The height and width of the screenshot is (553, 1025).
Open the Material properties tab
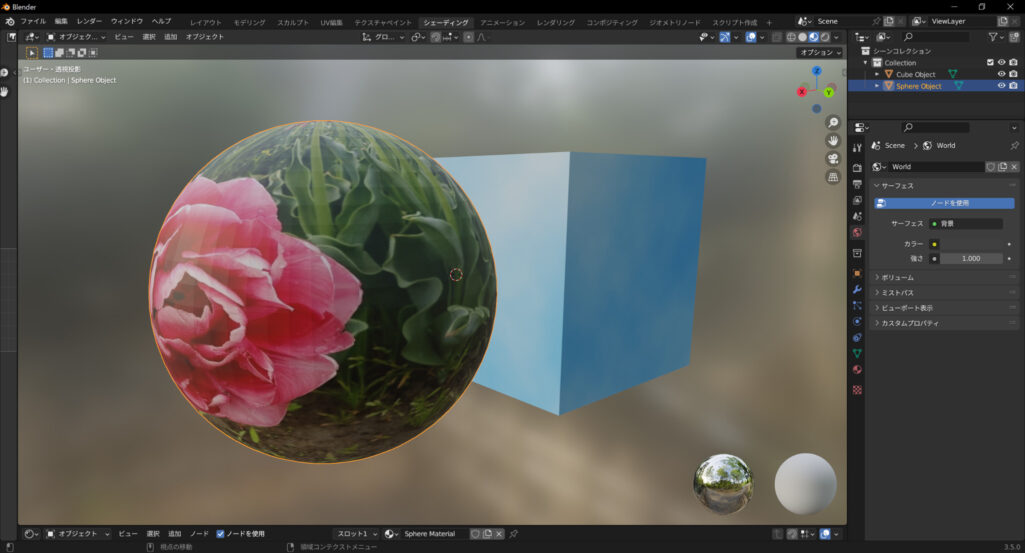(857, 369)
